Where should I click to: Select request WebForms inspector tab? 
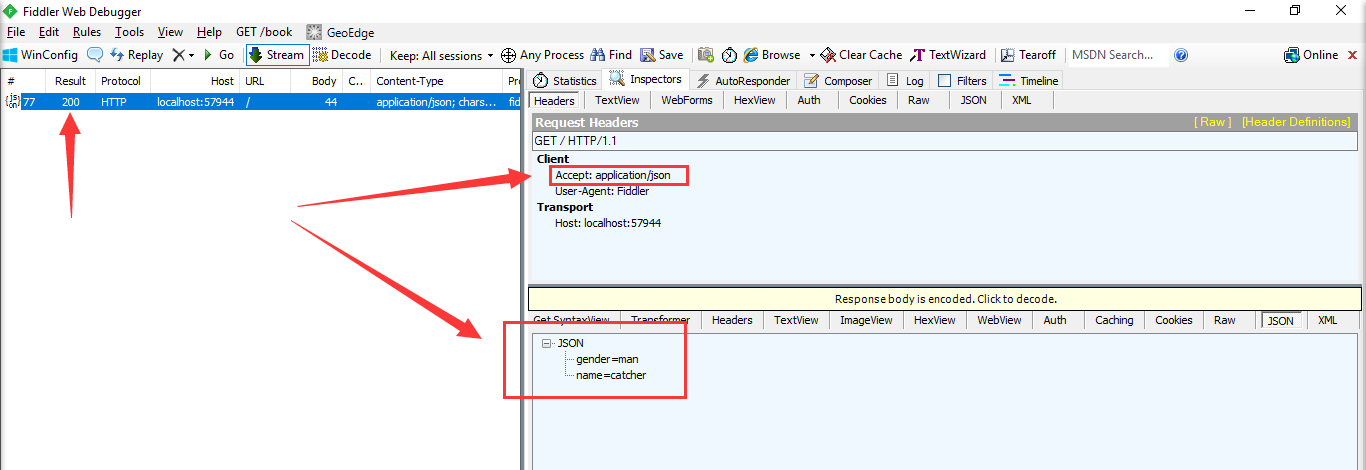[x=687, y=100]
